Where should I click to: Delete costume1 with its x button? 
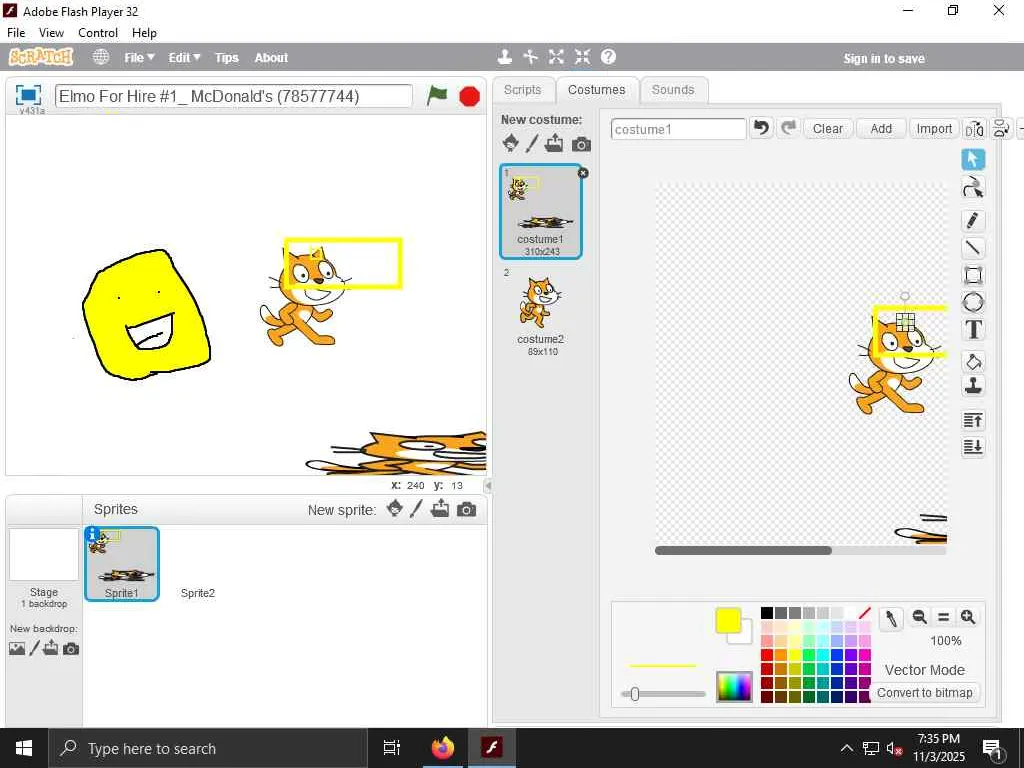pos(583,172)
